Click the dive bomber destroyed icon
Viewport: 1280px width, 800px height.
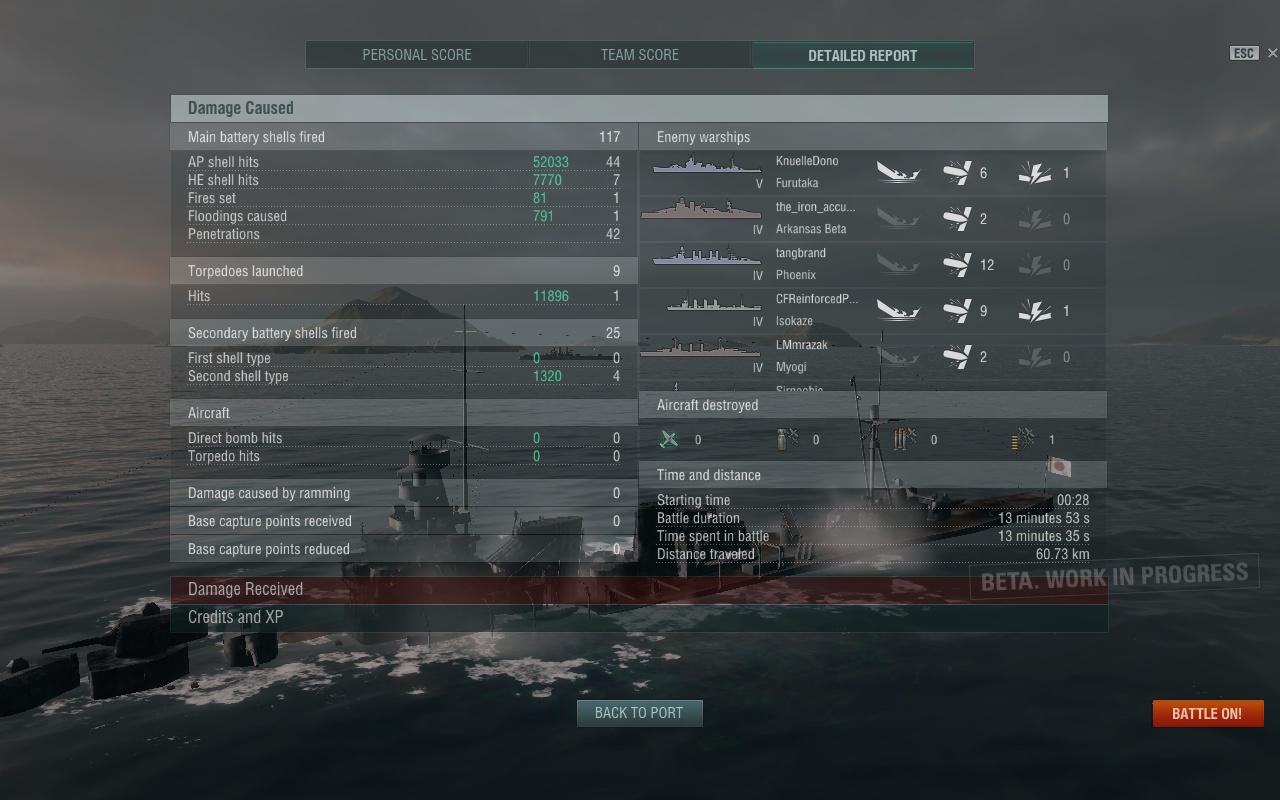pyautogui.click(x=787, y=439)
